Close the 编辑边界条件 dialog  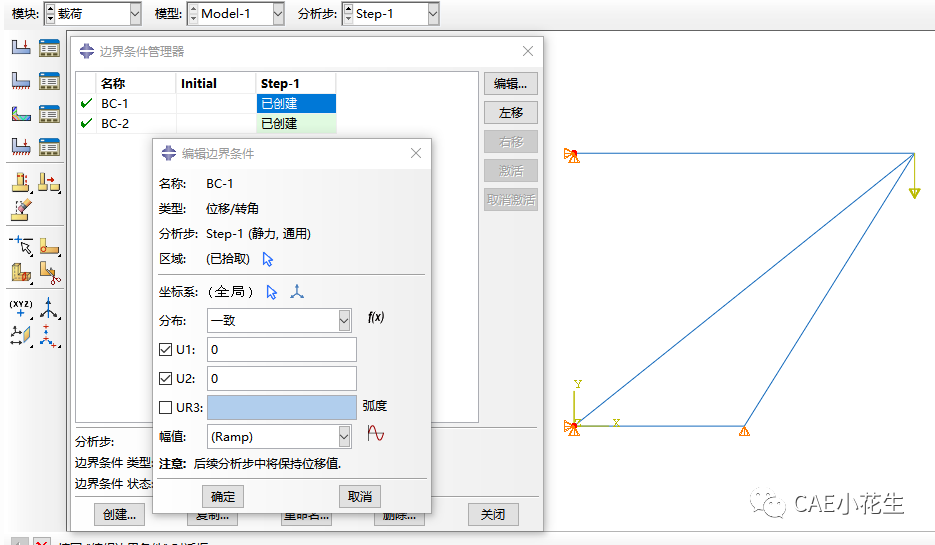coord(416,153)
